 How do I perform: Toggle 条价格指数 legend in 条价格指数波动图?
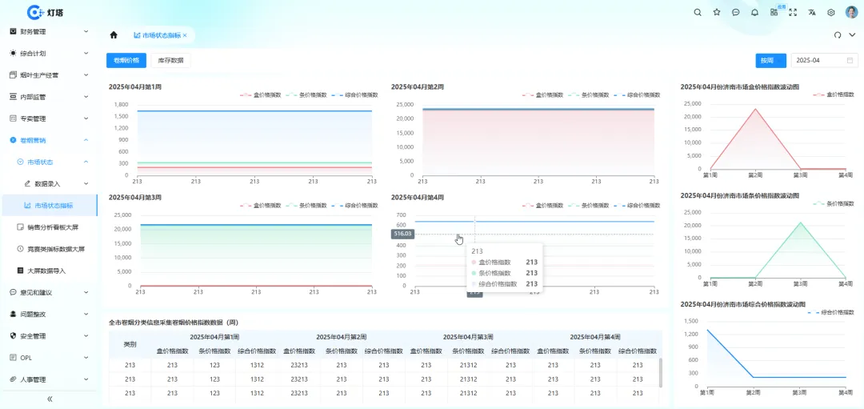coord(833,203)
